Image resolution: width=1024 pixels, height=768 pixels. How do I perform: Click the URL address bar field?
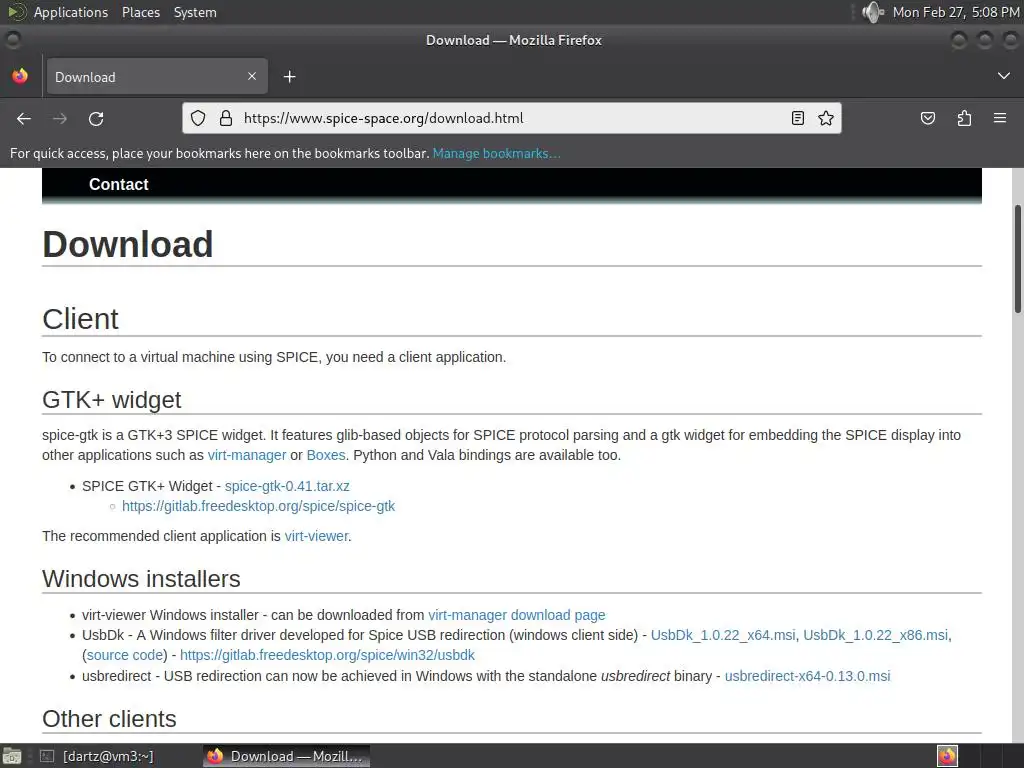pos(512,118)
